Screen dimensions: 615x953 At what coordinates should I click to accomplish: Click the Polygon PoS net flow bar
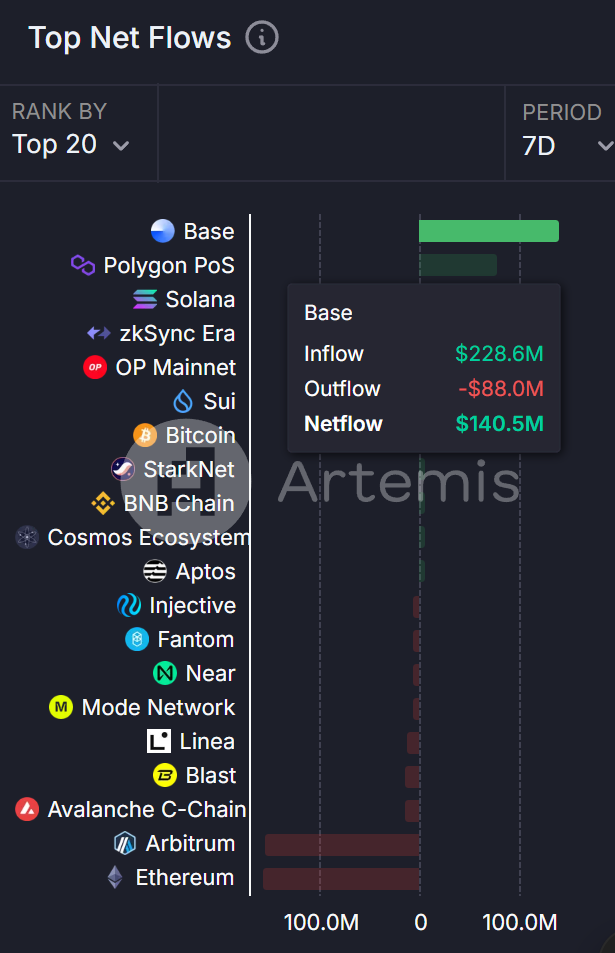point(457,265)
